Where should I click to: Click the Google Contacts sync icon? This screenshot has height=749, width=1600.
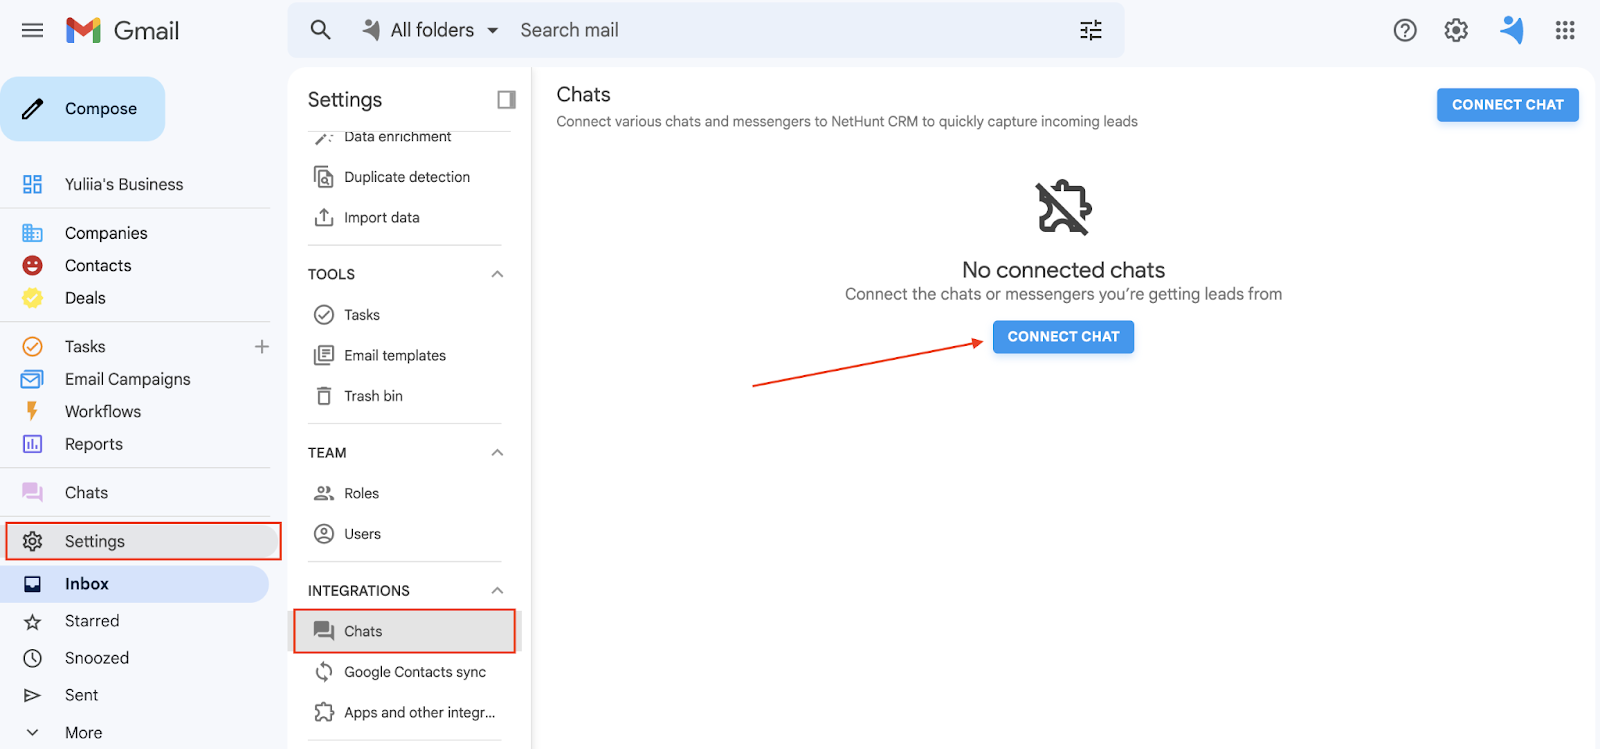[324, 672]
